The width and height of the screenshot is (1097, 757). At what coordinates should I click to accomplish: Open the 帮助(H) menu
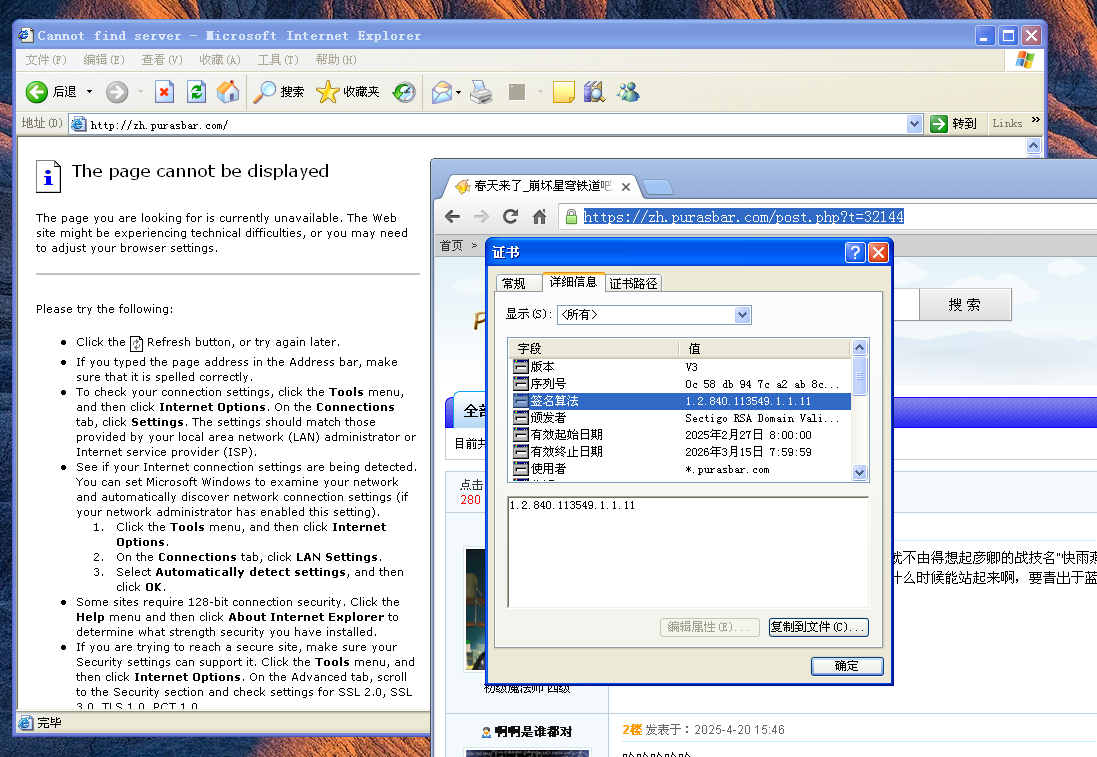[336, 59]
